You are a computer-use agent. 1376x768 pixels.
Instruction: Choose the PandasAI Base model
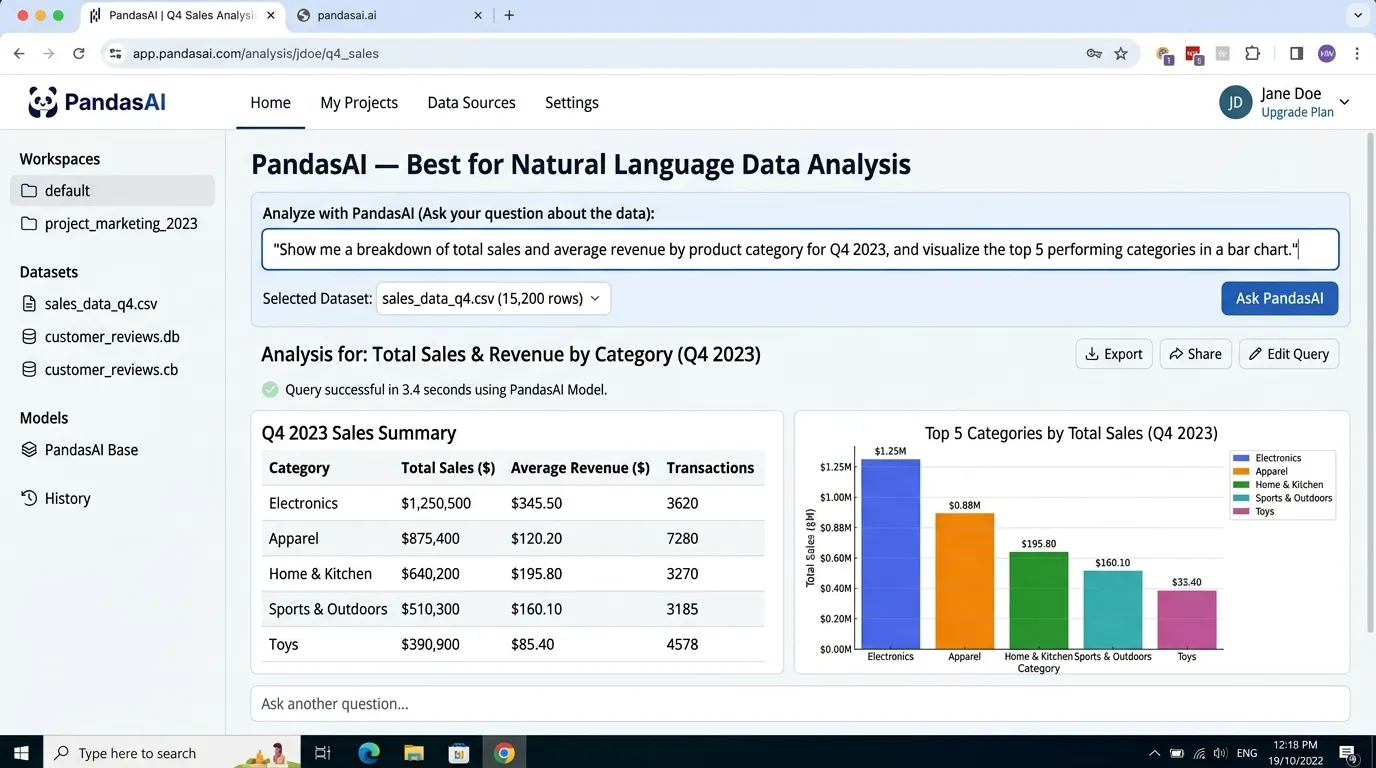click(x=80, y=450)
